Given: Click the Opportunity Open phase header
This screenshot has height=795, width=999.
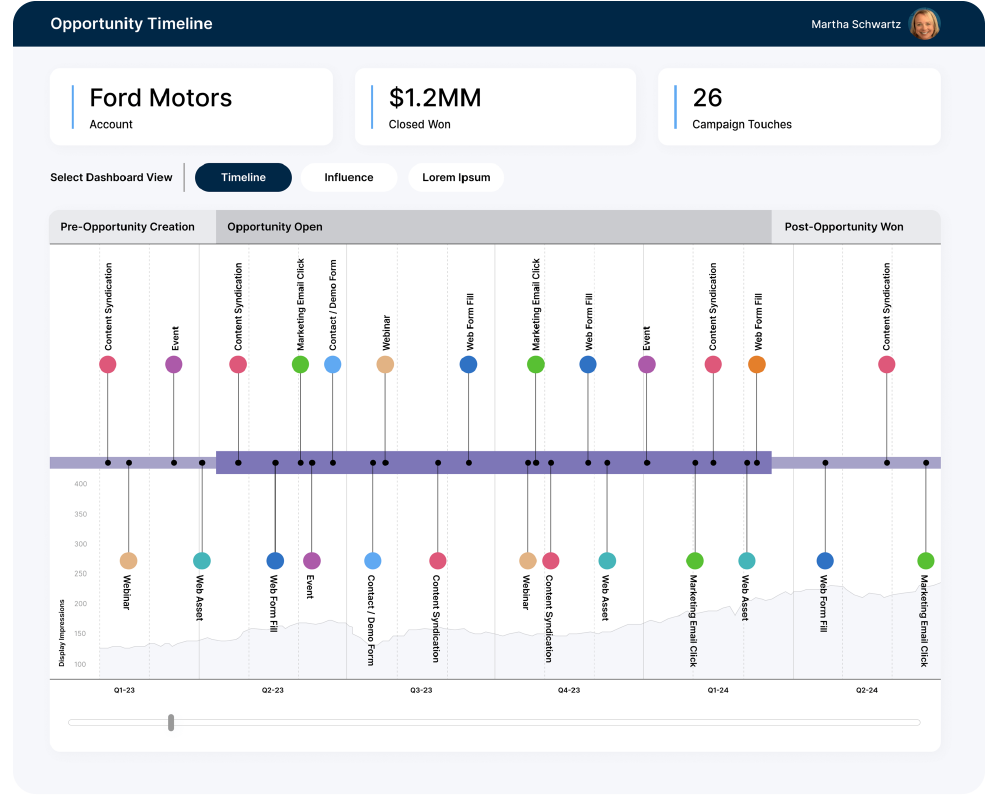Looking at the screenshot, I should point(494,227).
